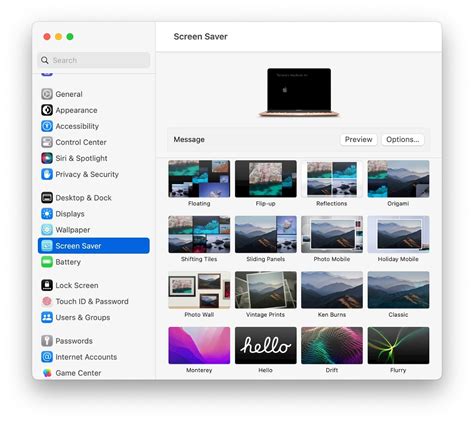The width and height of the screenshot is (474, 422).
Task: Select the Origami screen saver
Action: 398,179
